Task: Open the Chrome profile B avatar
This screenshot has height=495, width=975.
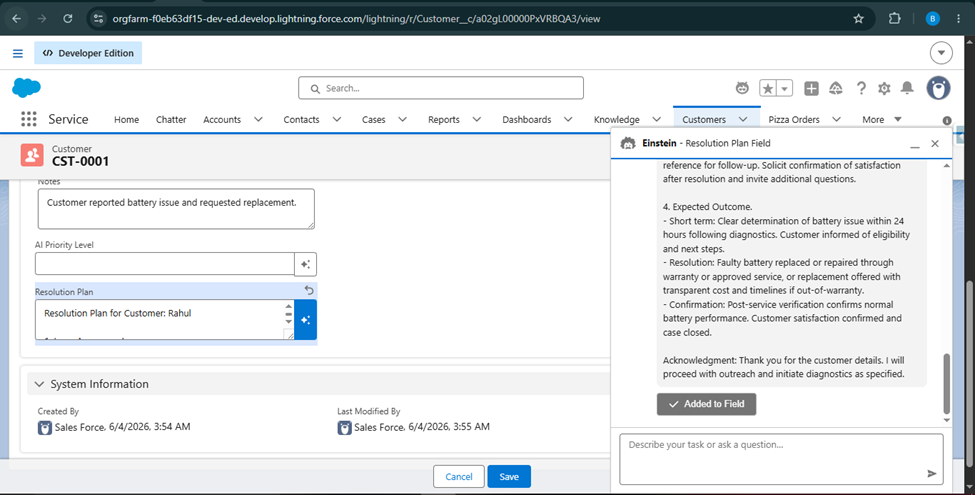Action: [x=932, y=19]
